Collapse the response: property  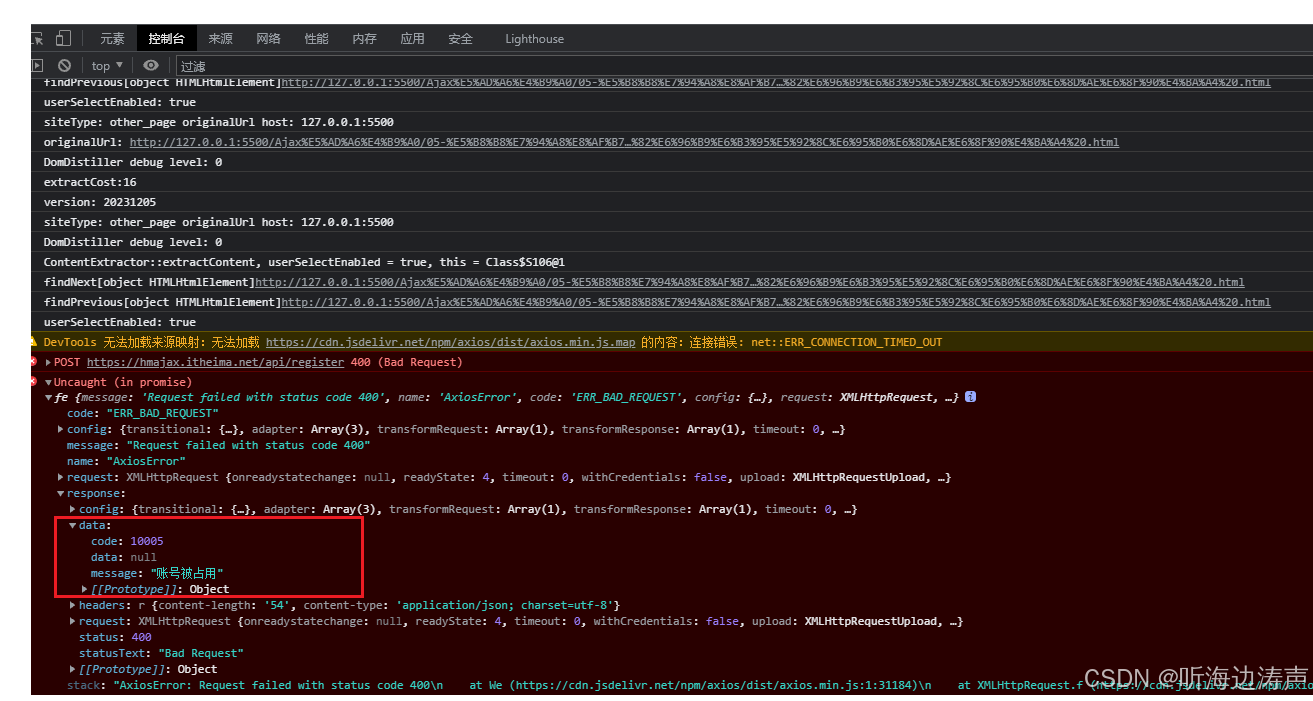(61, 493)
